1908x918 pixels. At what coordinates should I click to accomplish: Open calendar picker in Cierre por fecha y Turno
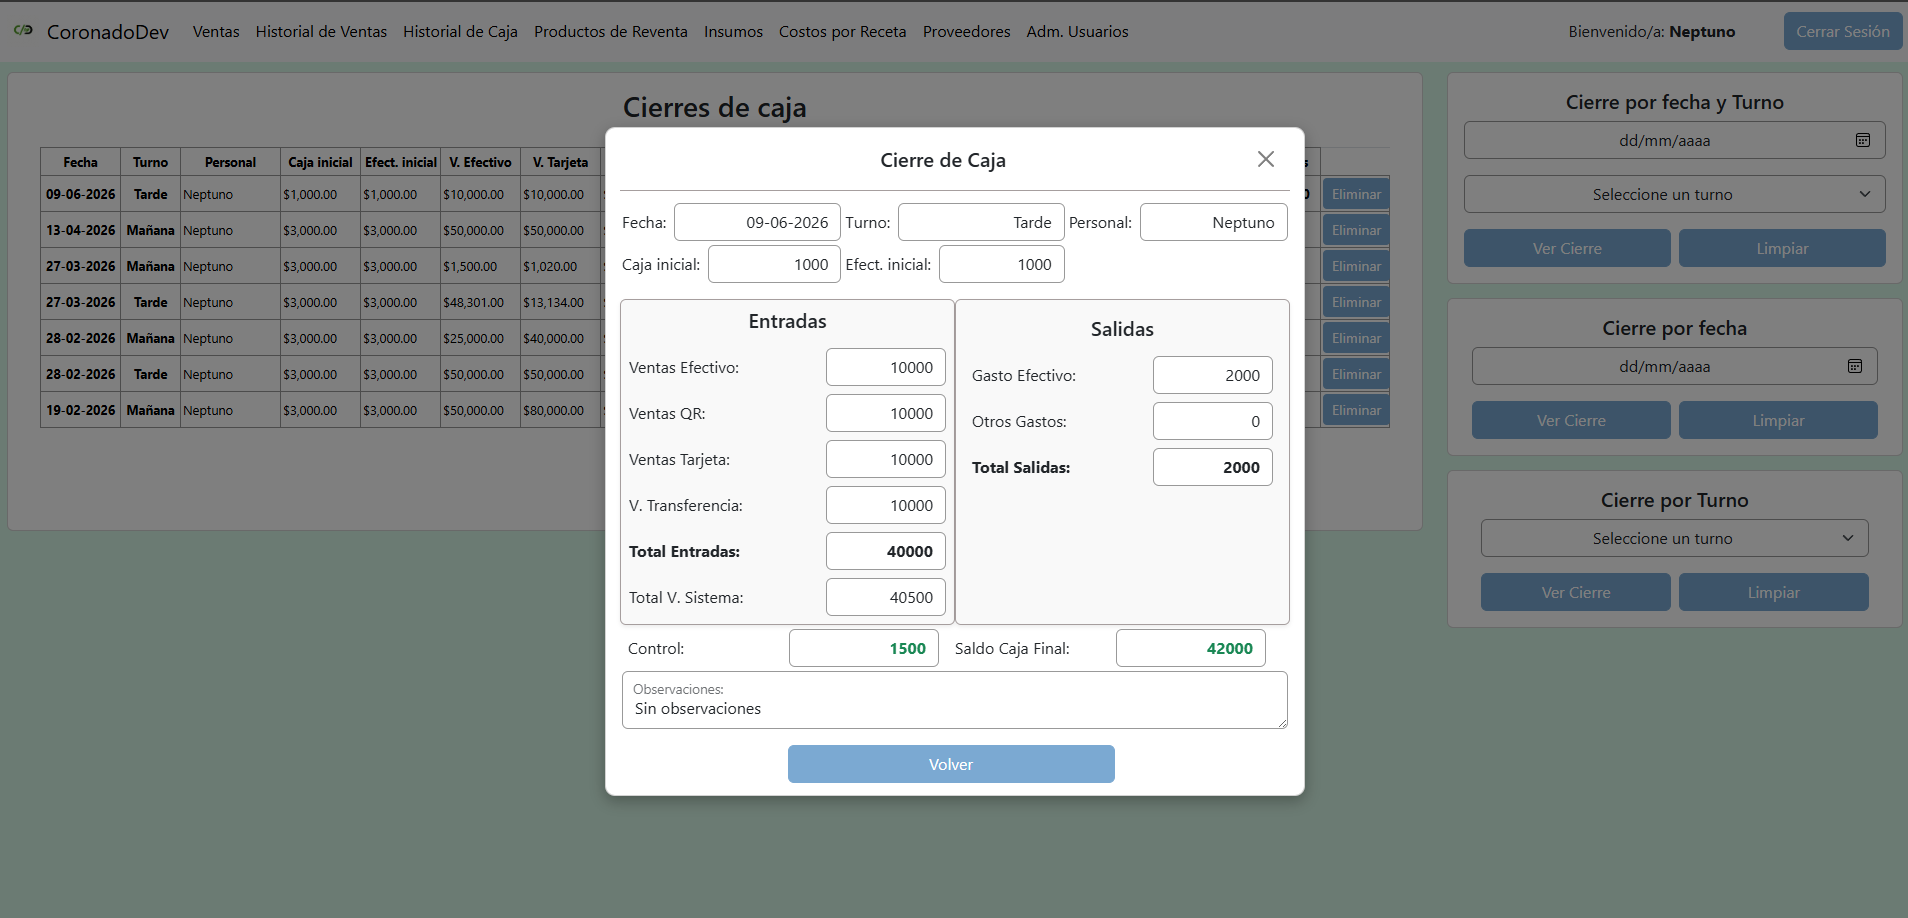[x=1863, y=140]
